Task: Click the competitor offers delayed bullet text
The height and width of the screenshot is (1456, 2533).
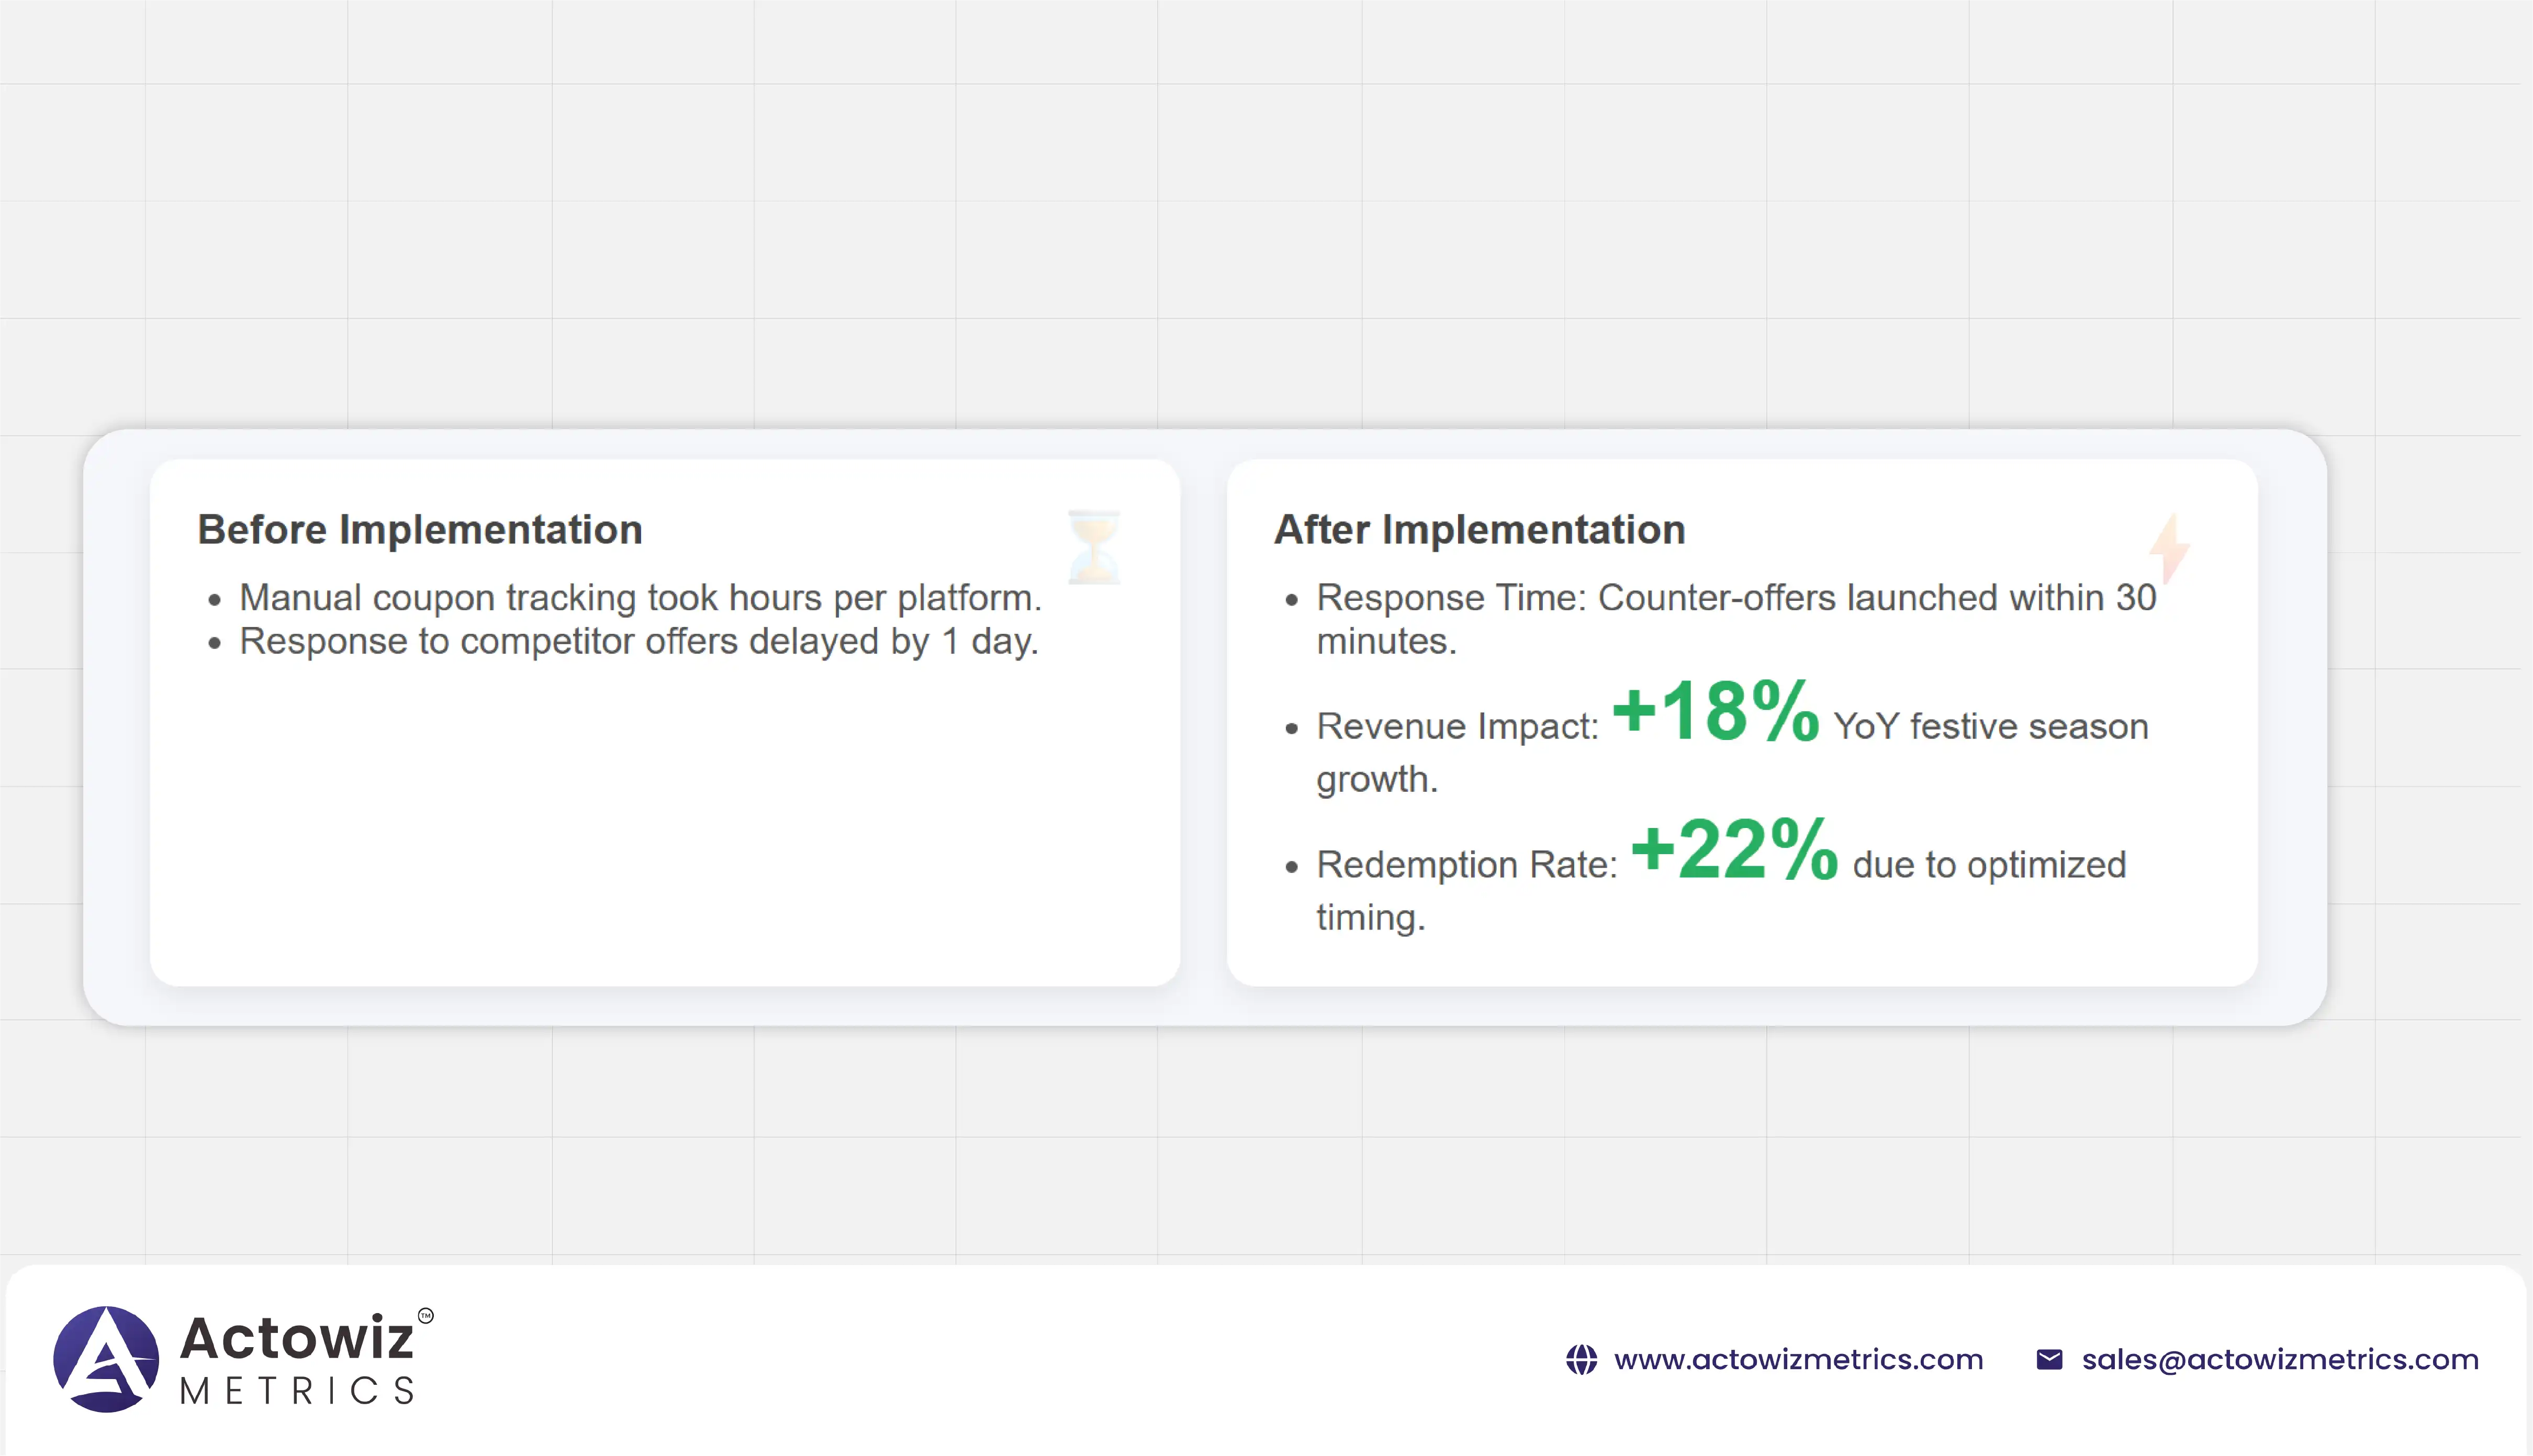Action: coord(639,642)
